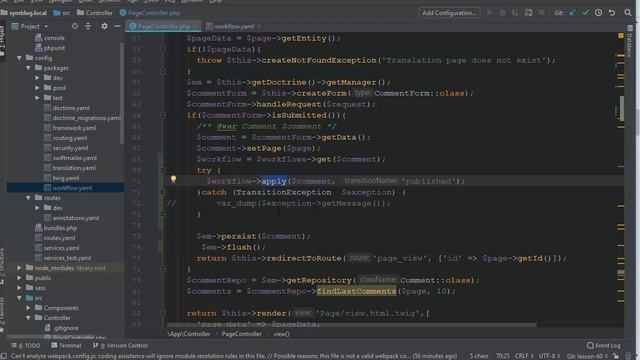Click the CRLF line separator in status bar

pos(524,356)
